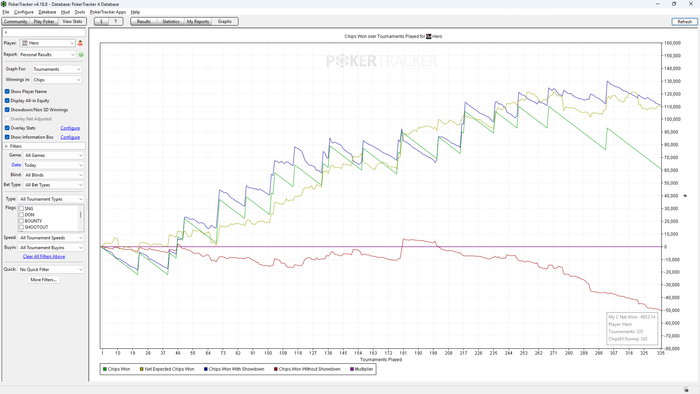Click the More Filters button
The image size is (700, 394).
click(43, 280)
